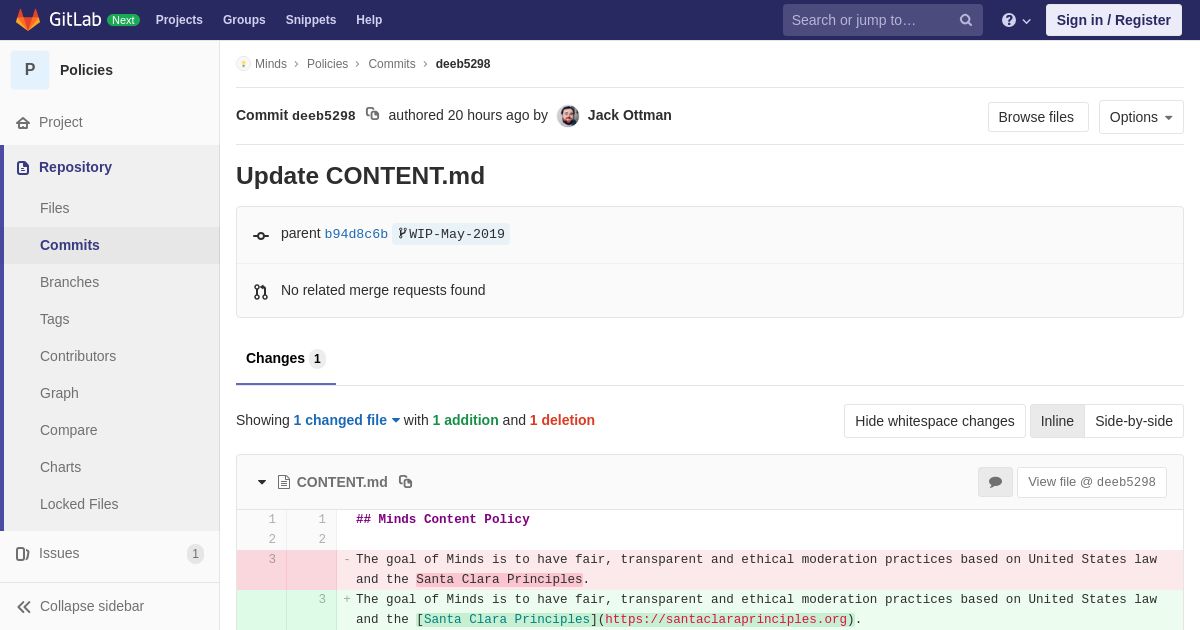This screenshot has width=1200, height=630.
Task: Open the Options dropdown
Action: (x=1141, y=117)
